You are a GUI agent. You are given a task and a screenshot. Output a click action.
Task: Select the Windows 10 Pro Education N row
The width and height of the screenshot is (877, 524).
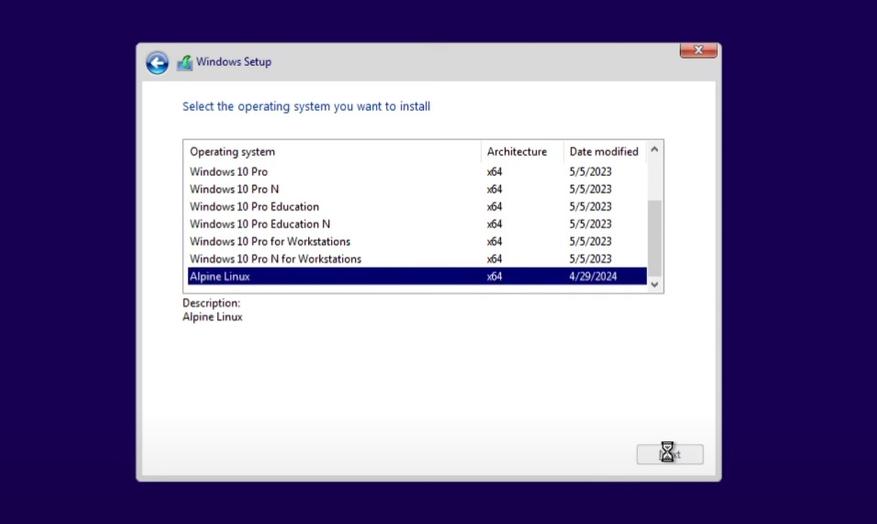click(417, 224)
